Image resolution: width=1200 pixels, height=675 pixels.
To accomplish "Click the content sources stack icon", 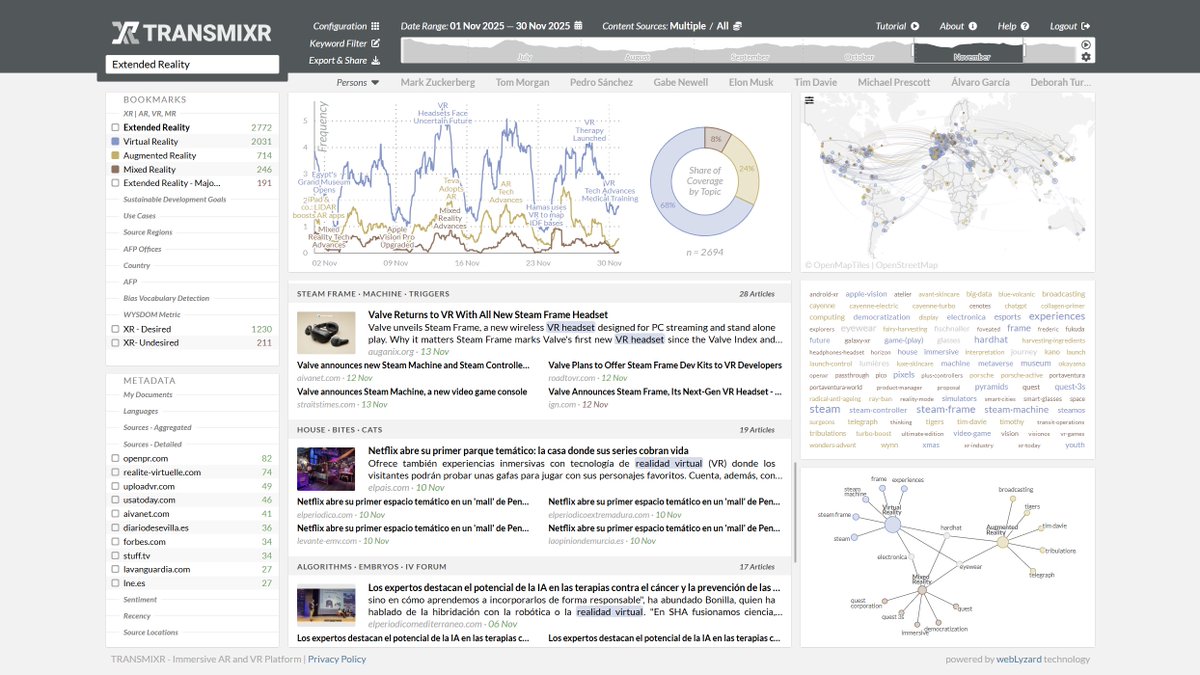I will coord(737,25).
